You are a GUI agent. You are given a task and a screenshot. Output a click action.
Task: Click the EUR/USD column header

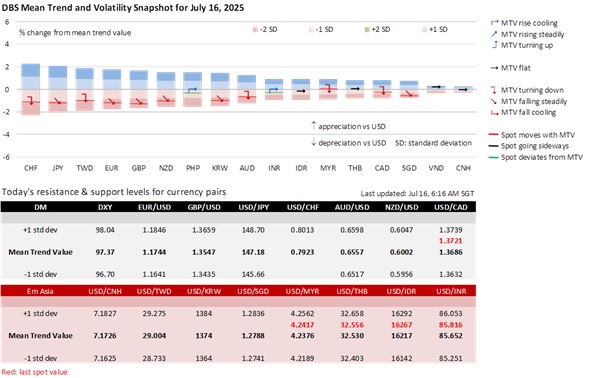click(154, 207)
